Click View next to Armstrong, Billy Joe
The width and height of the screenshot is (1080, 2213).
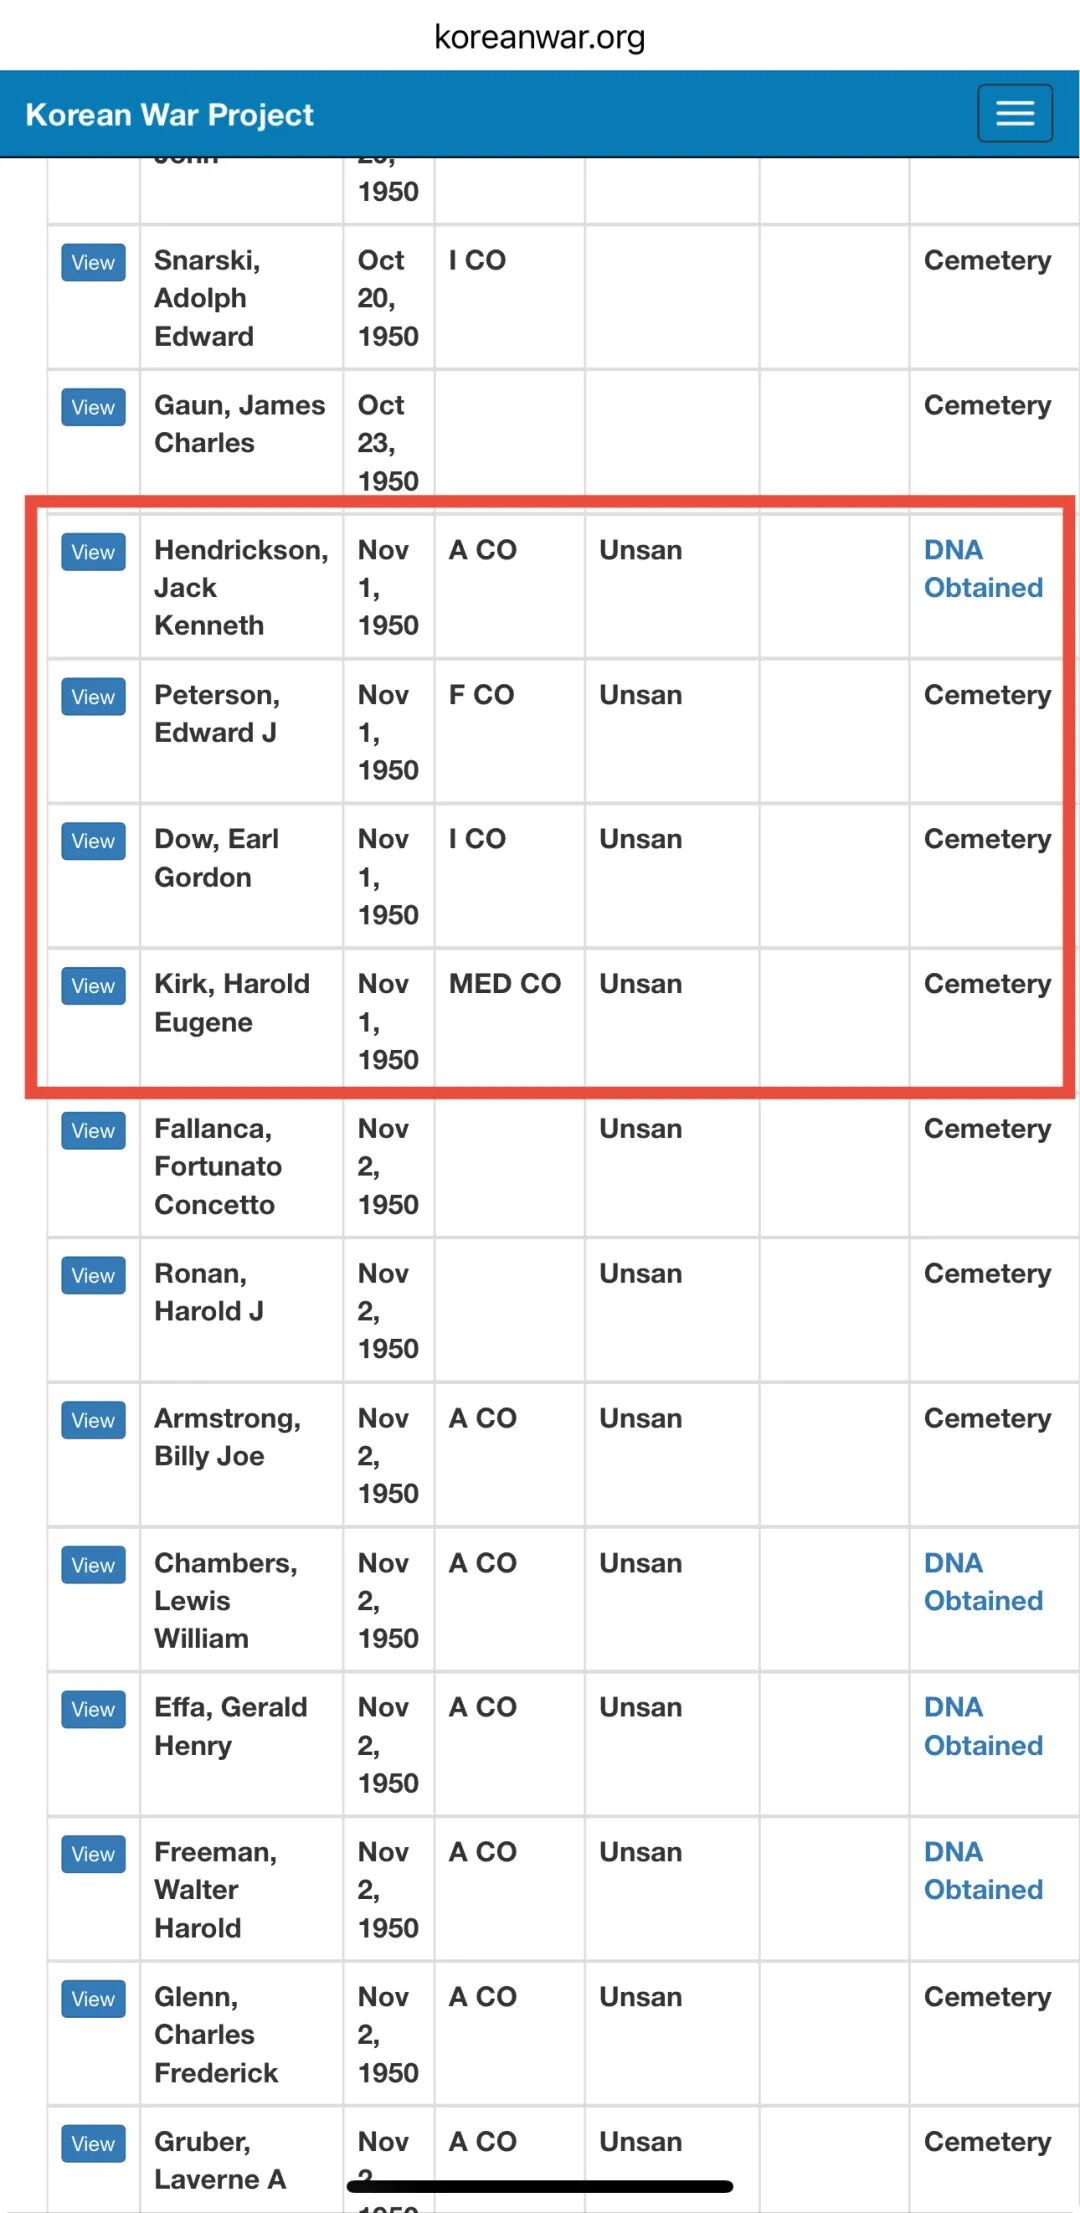pyautogui.click(x=93, y=1420)
